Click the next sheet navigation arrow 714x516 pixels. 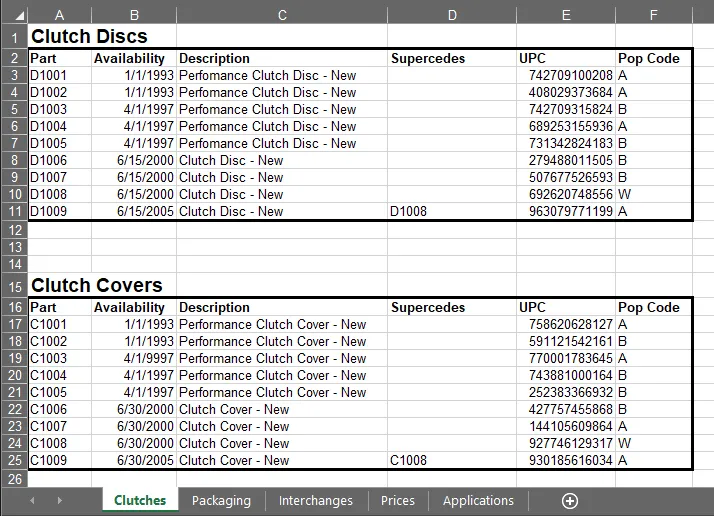59,501
